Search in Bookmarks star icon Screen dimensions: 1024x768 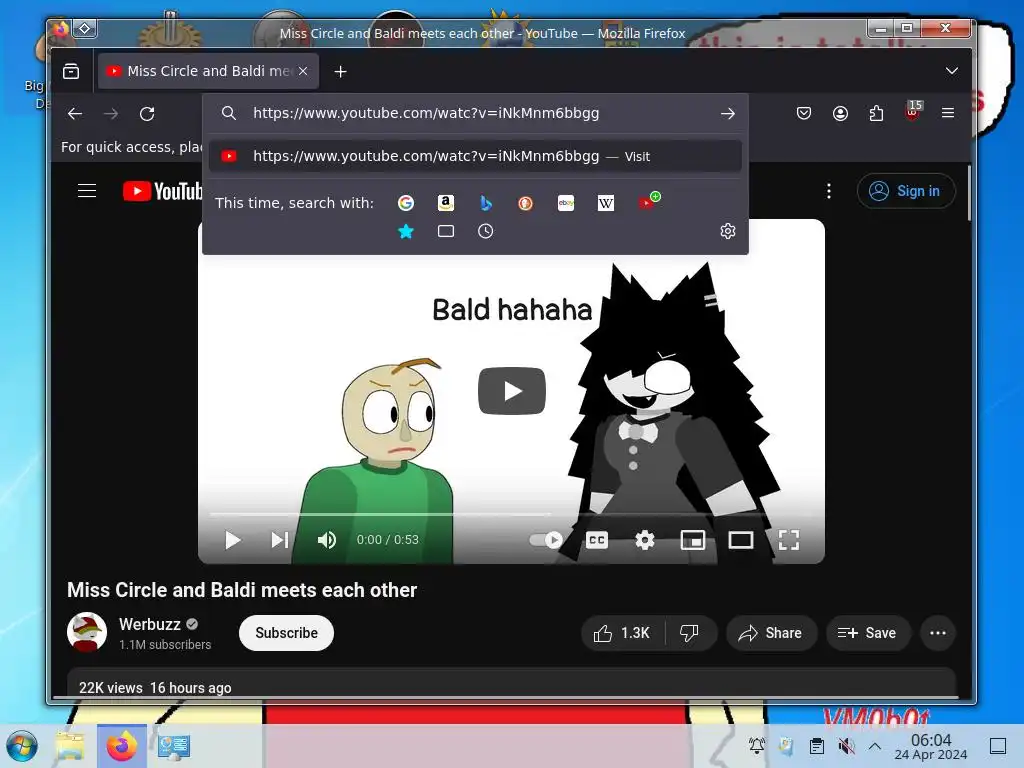(406, 231)
